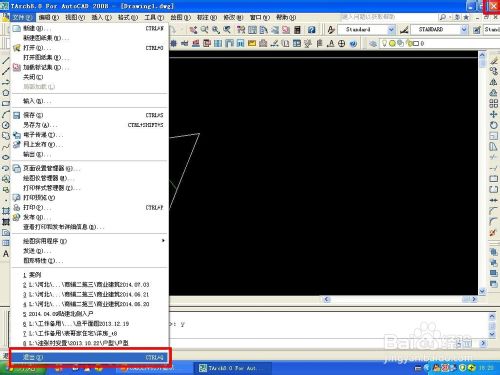Open the 插入 (Insert) menu
500x375 pixels.
pyautogui.click(x=101, y=17)
